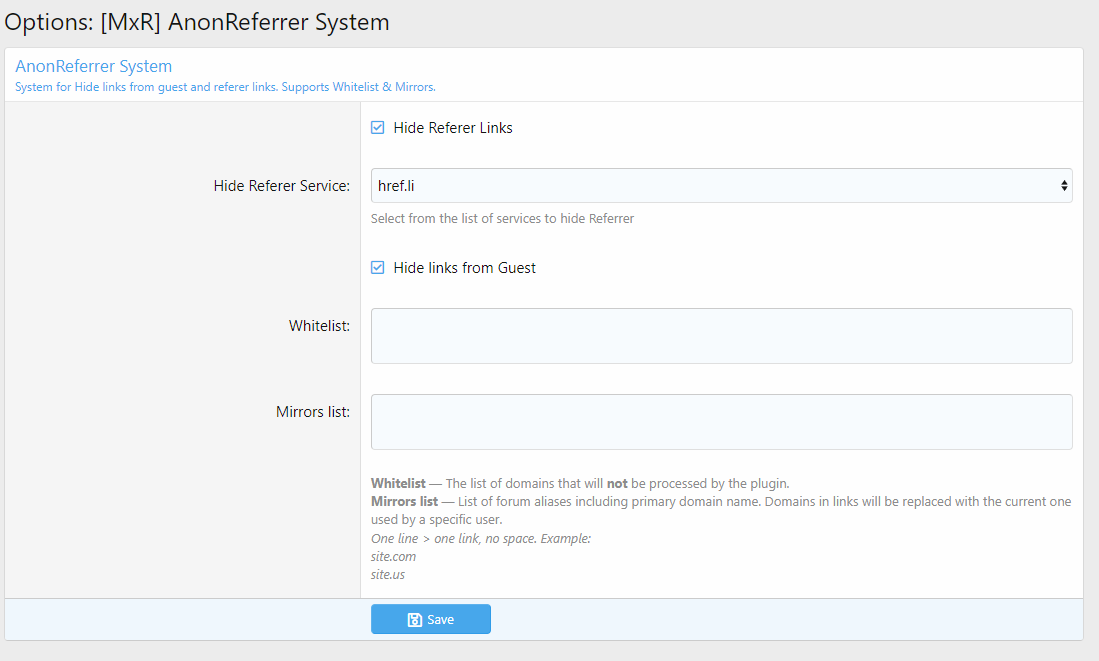Click the Whitelist field label
The height and width of the screenshot is (661, 1099).
pyautogui.click(x=319, y=325)
